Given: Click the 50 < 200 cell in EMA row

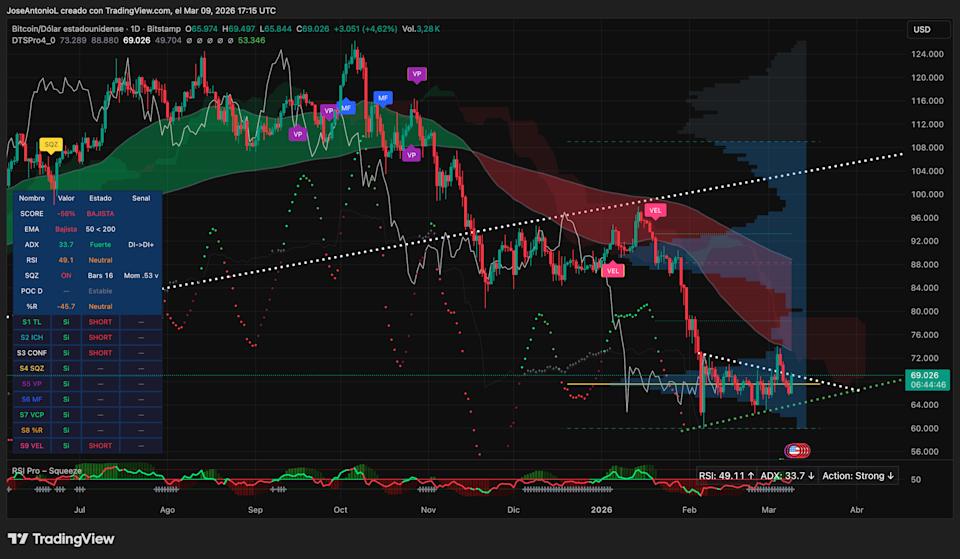Looking at the screenshot, I should pos(100,229).
